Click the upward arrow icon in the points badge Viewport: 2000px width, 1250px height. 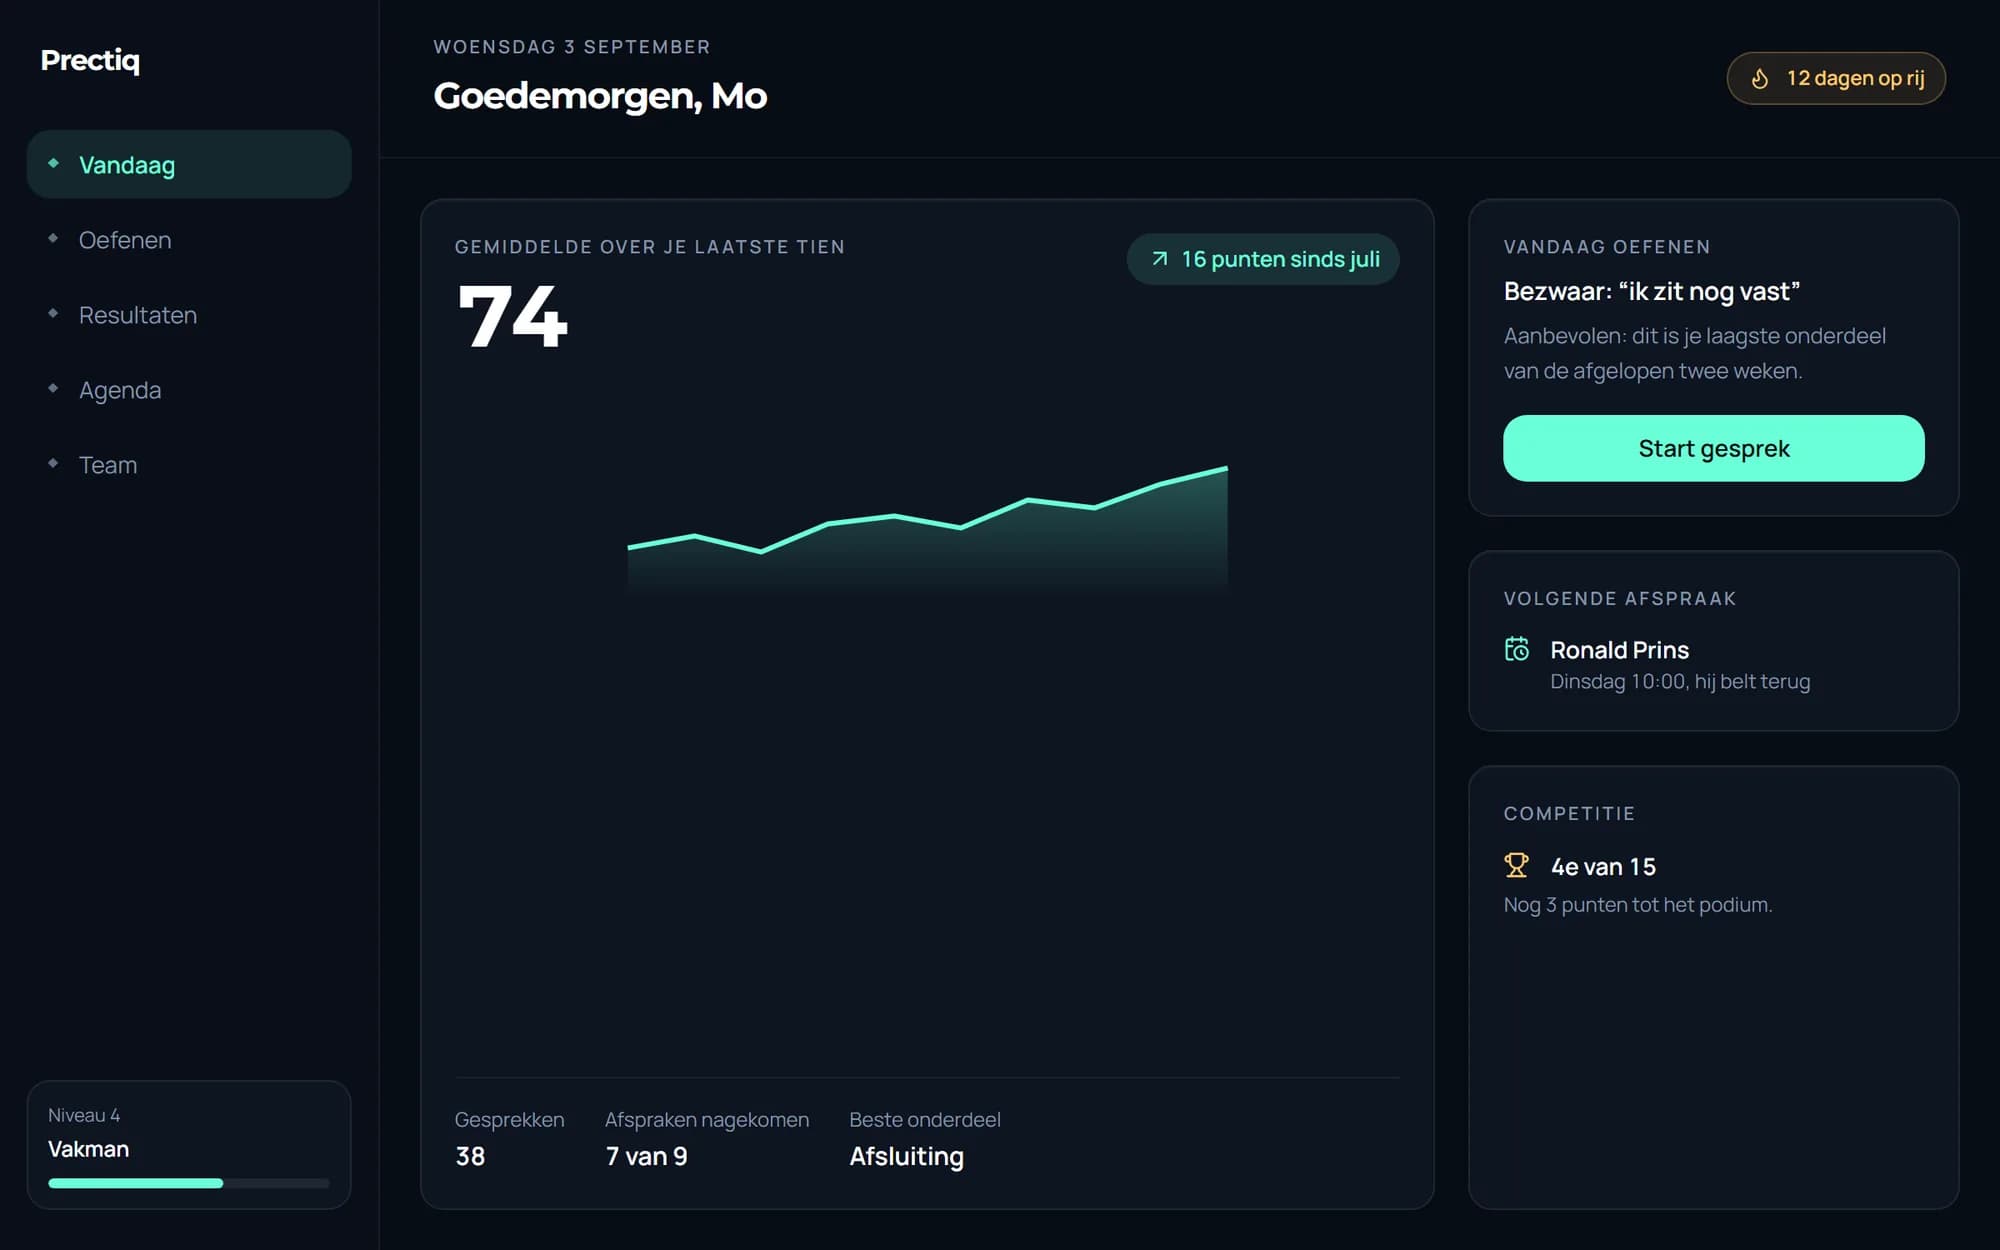pyautogui.click(x=1160, y=259)
